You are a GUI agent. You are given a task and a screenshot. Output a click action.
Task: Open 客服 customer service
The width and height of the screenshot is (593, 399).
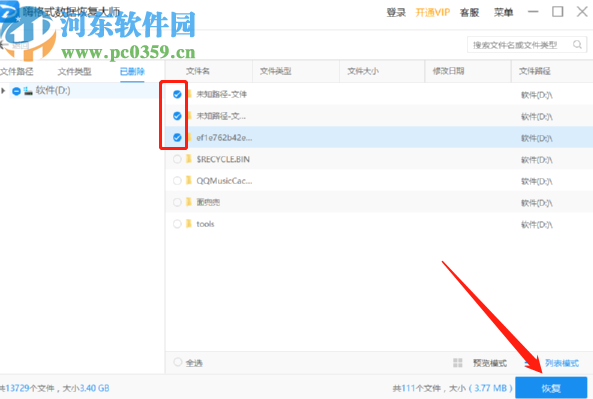(x=469, y=12)
